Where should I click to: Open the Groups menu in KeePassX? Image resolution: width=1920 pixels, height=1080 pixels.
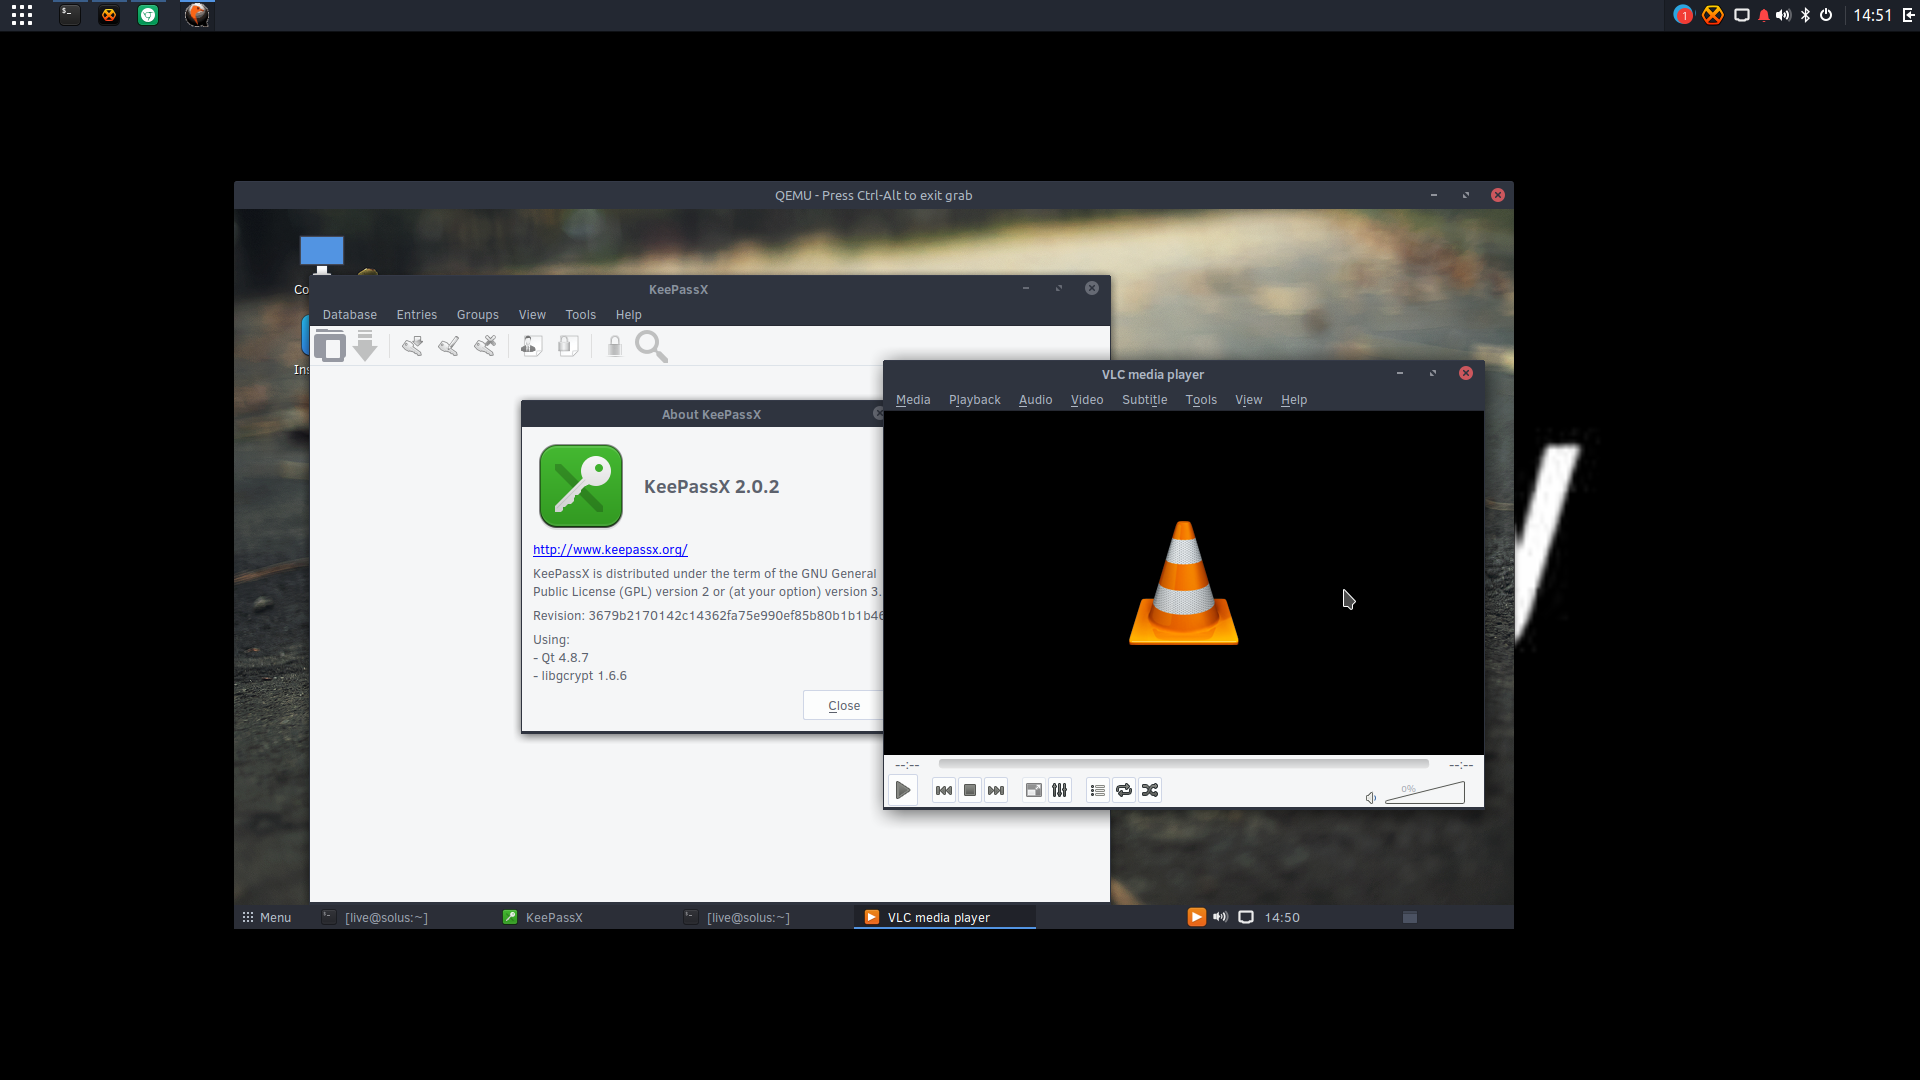[477, 315]
